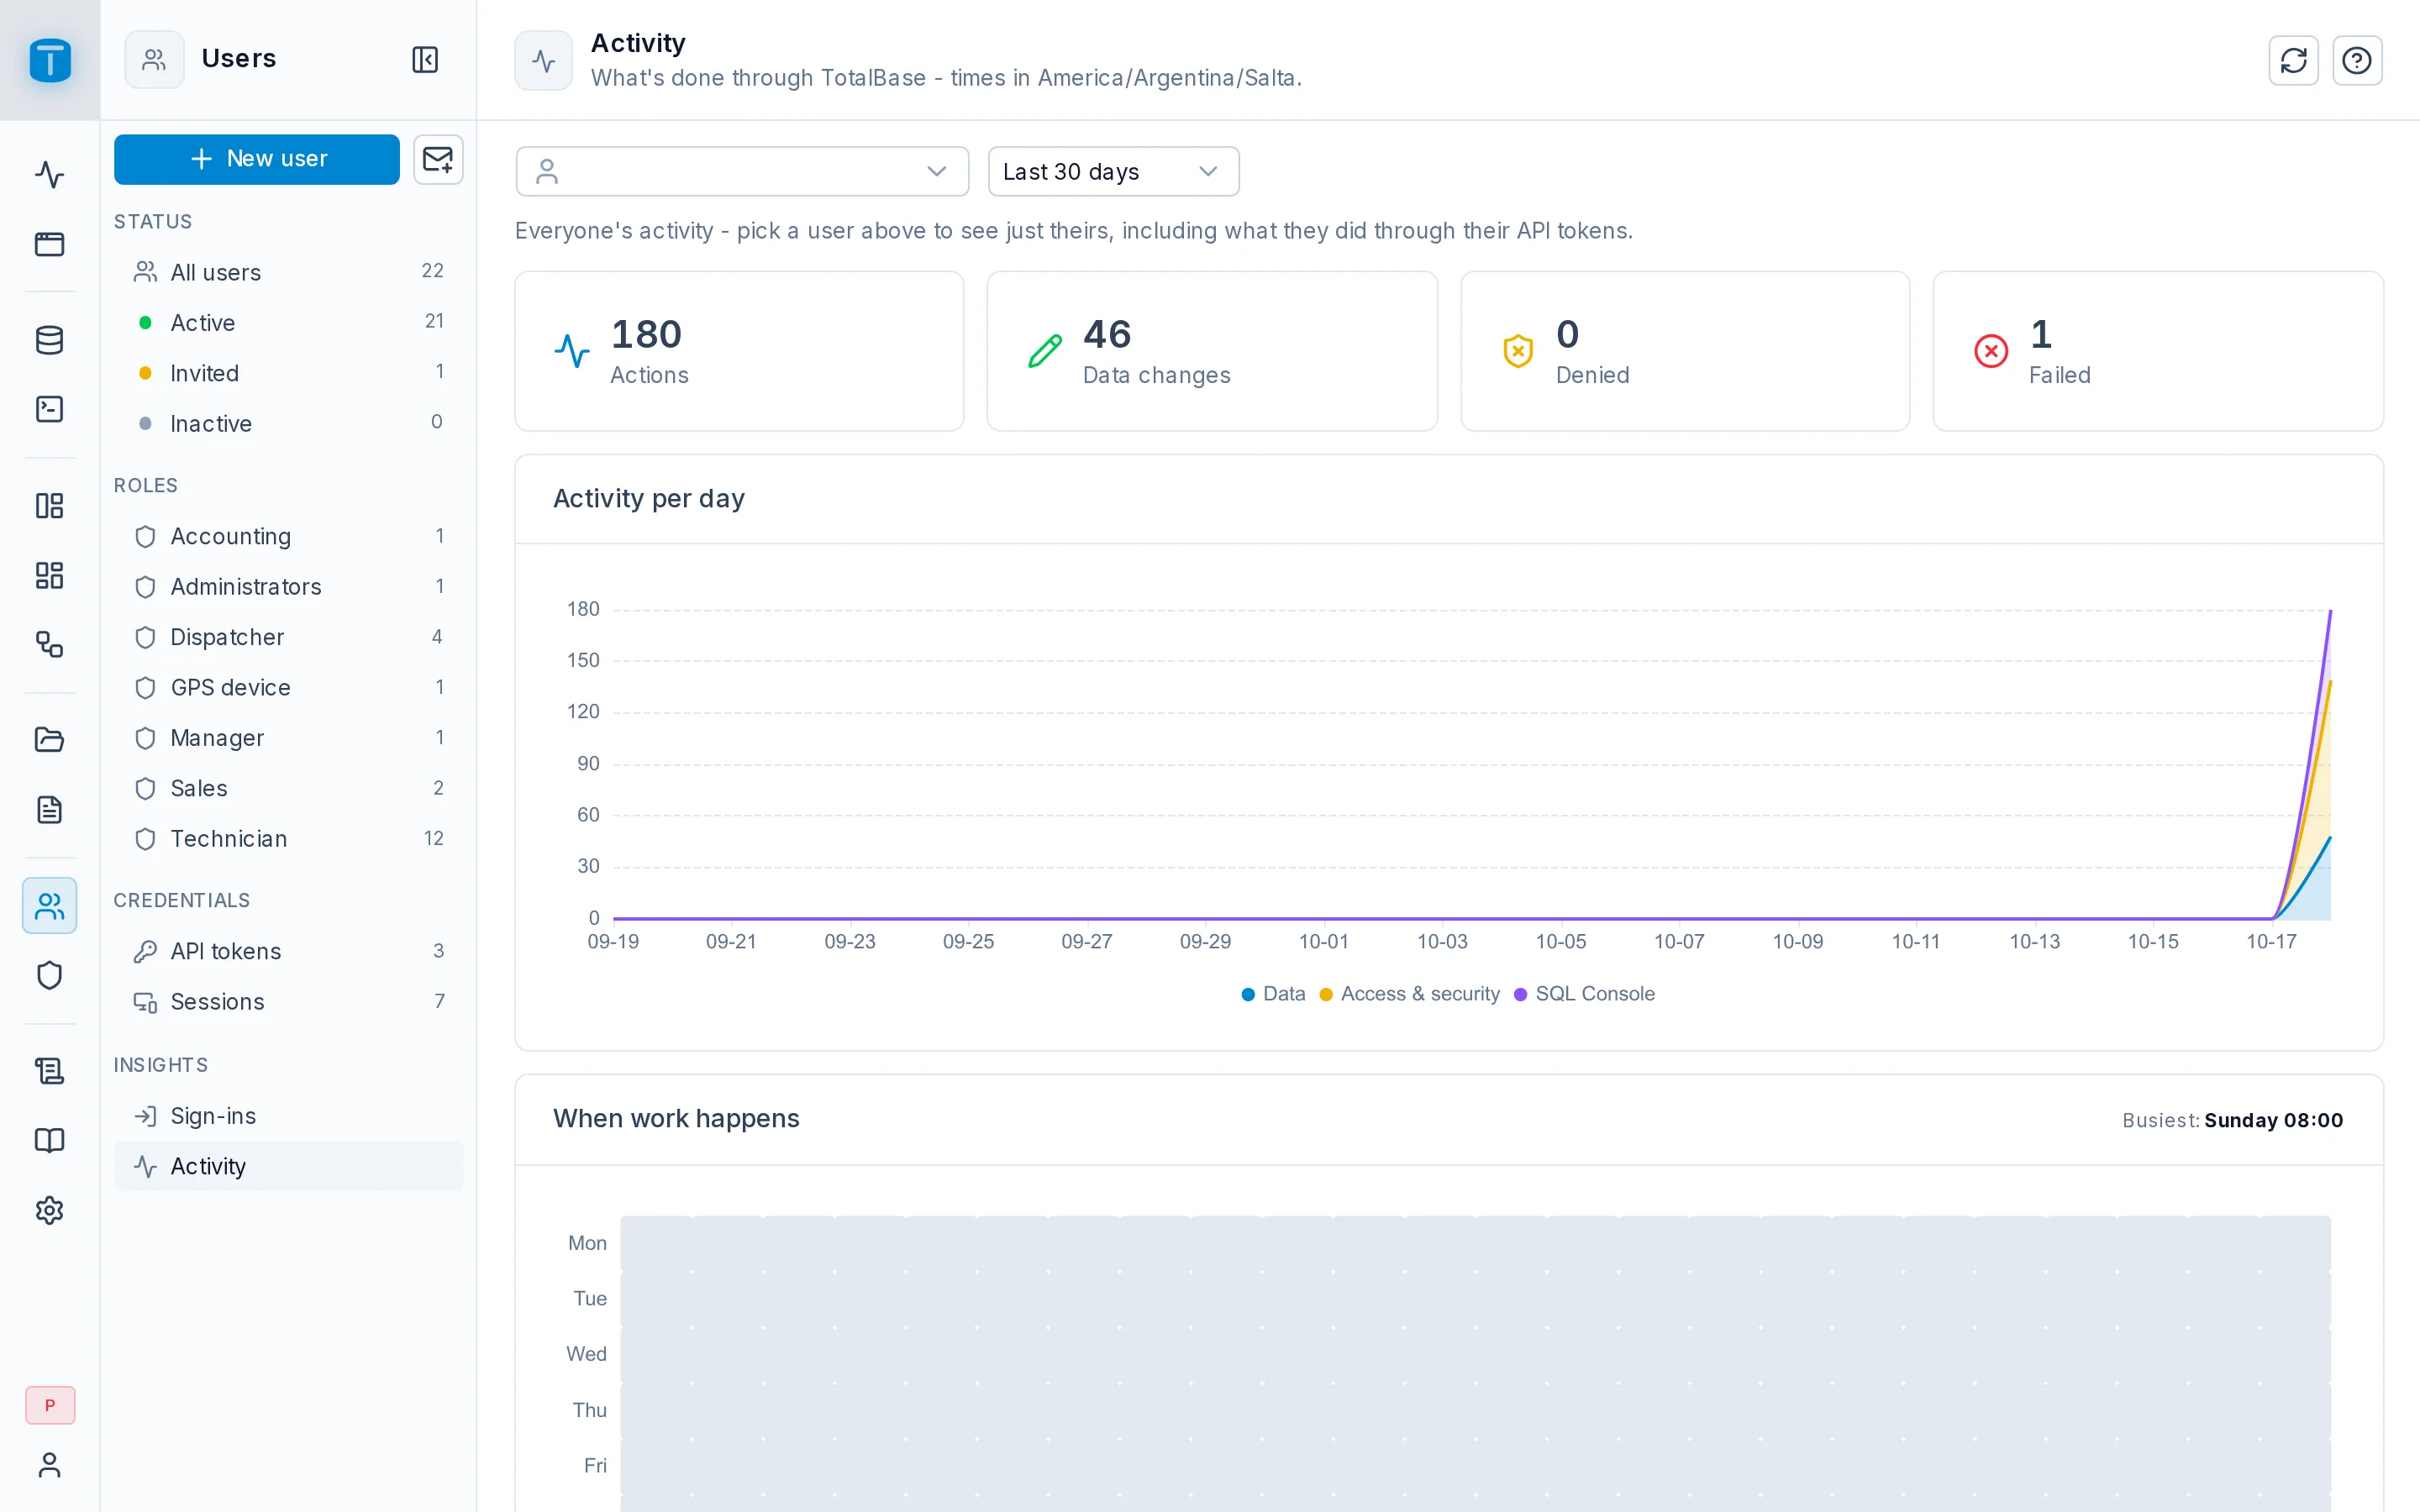2420x1512 pixels.
Task: Open the settings gear icon
Action: pos(50,1210)
